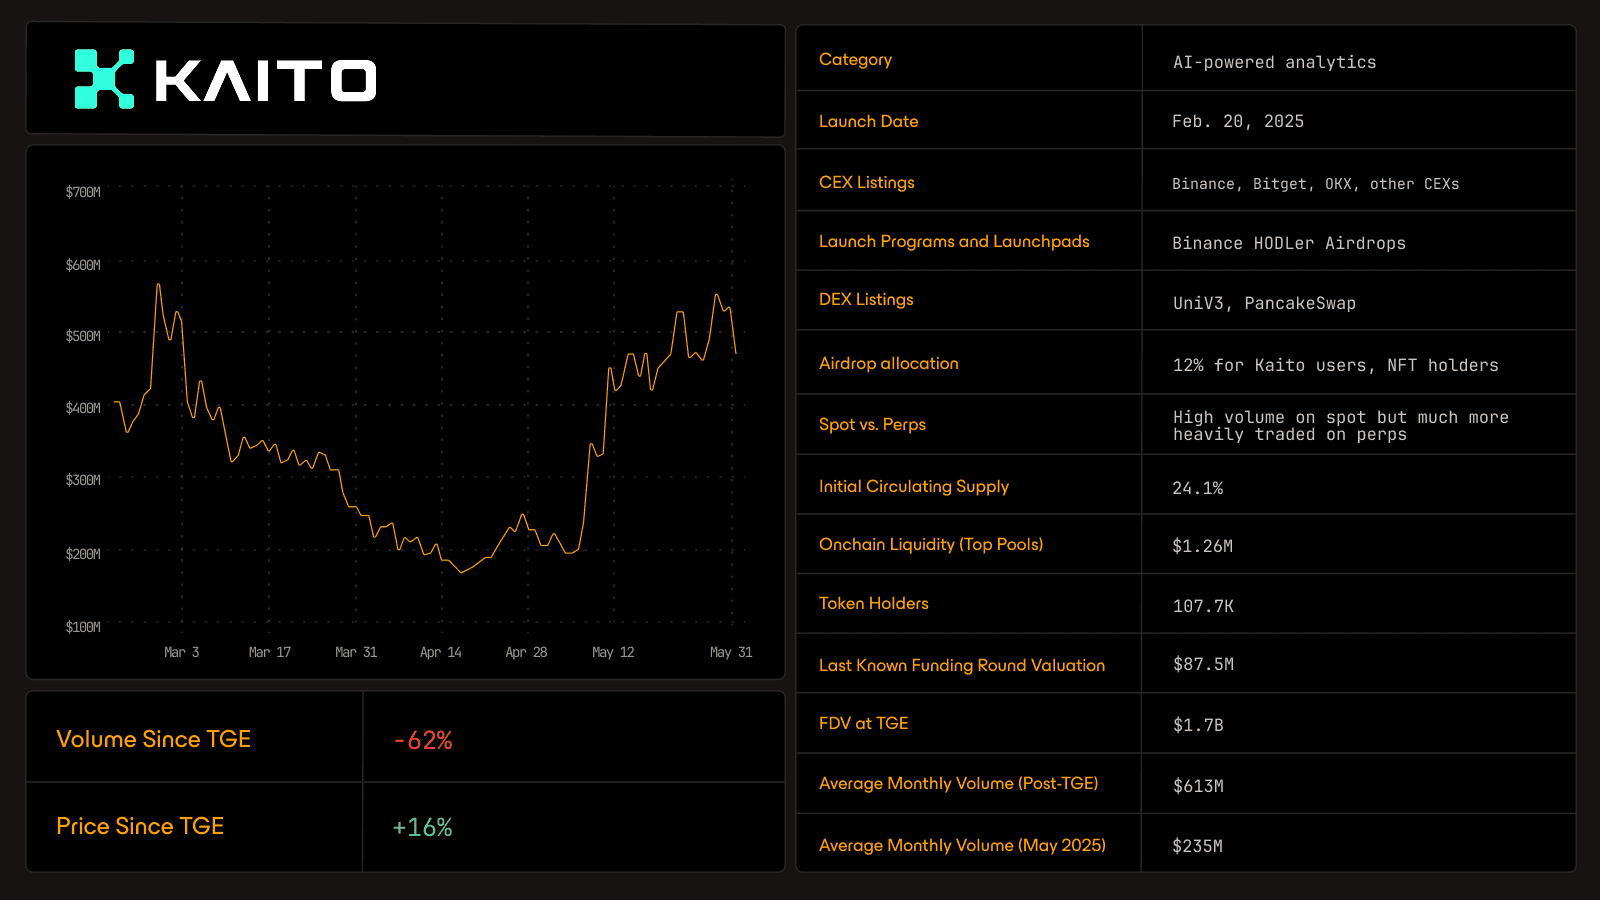Click the Mar 31 date label
The image size is (1600, 900).
356,652
